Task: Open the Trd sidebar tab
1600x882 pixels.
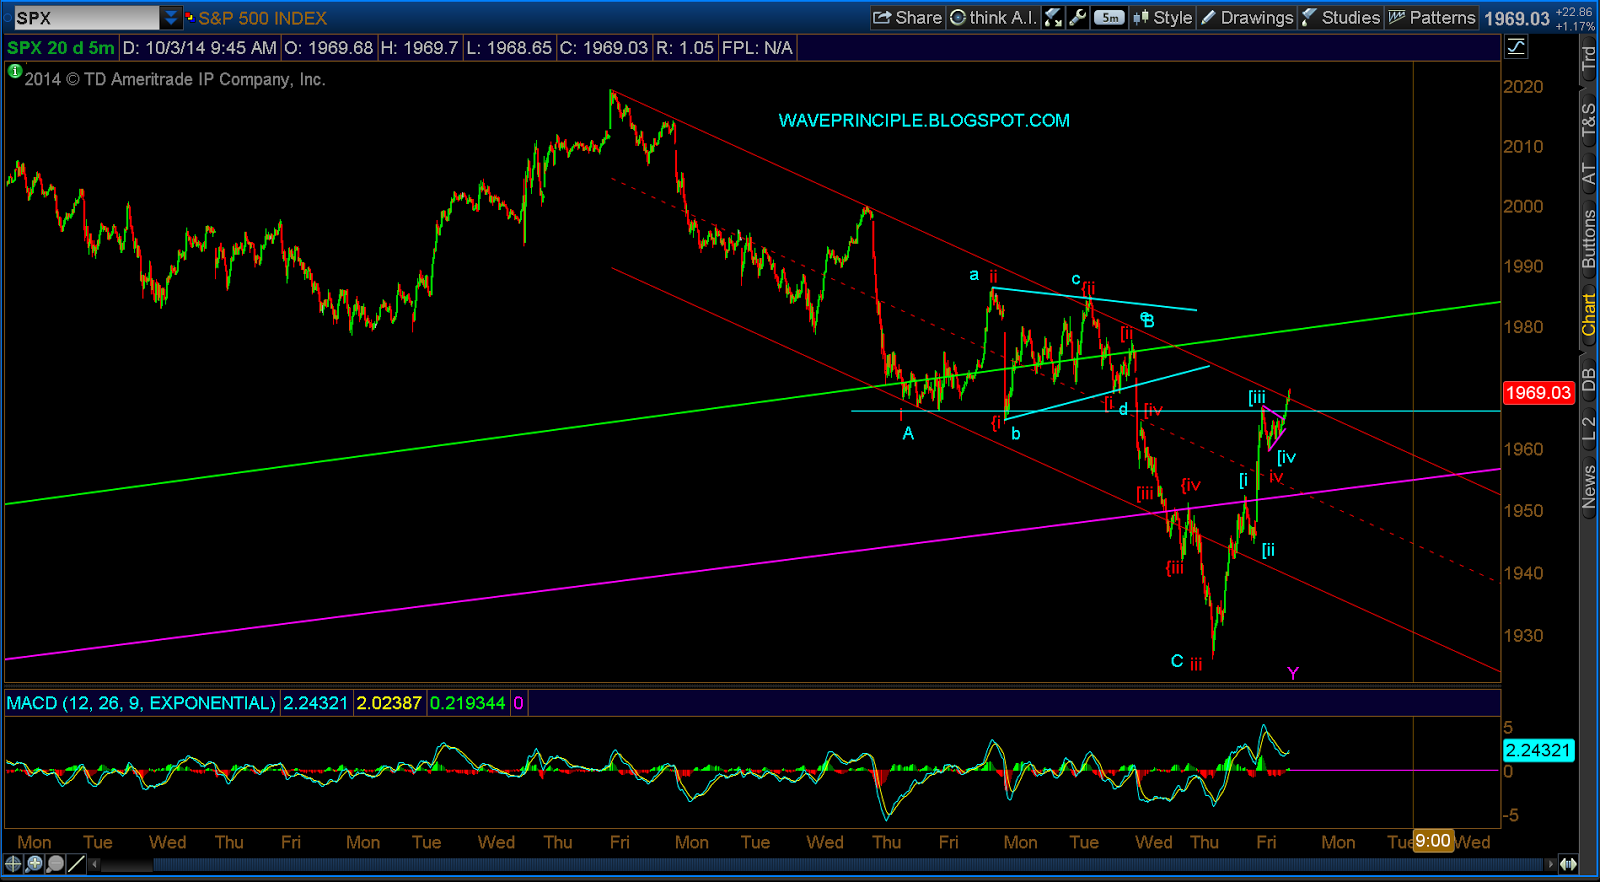Action: click(x=1588, y=58)
